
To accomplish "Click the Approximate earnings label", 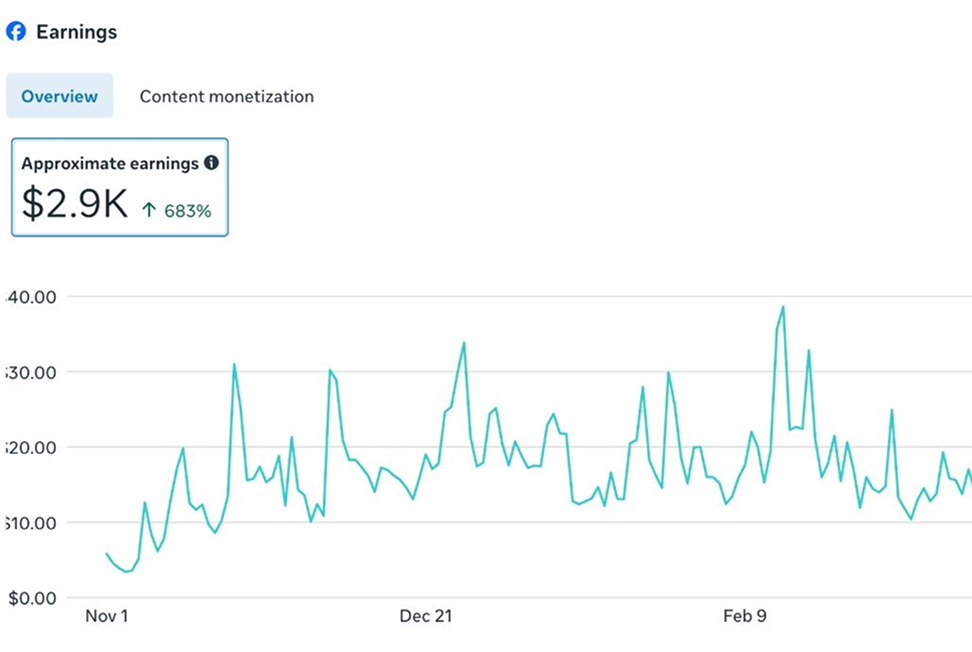I will pyautogui.click(x=110, y=163).
